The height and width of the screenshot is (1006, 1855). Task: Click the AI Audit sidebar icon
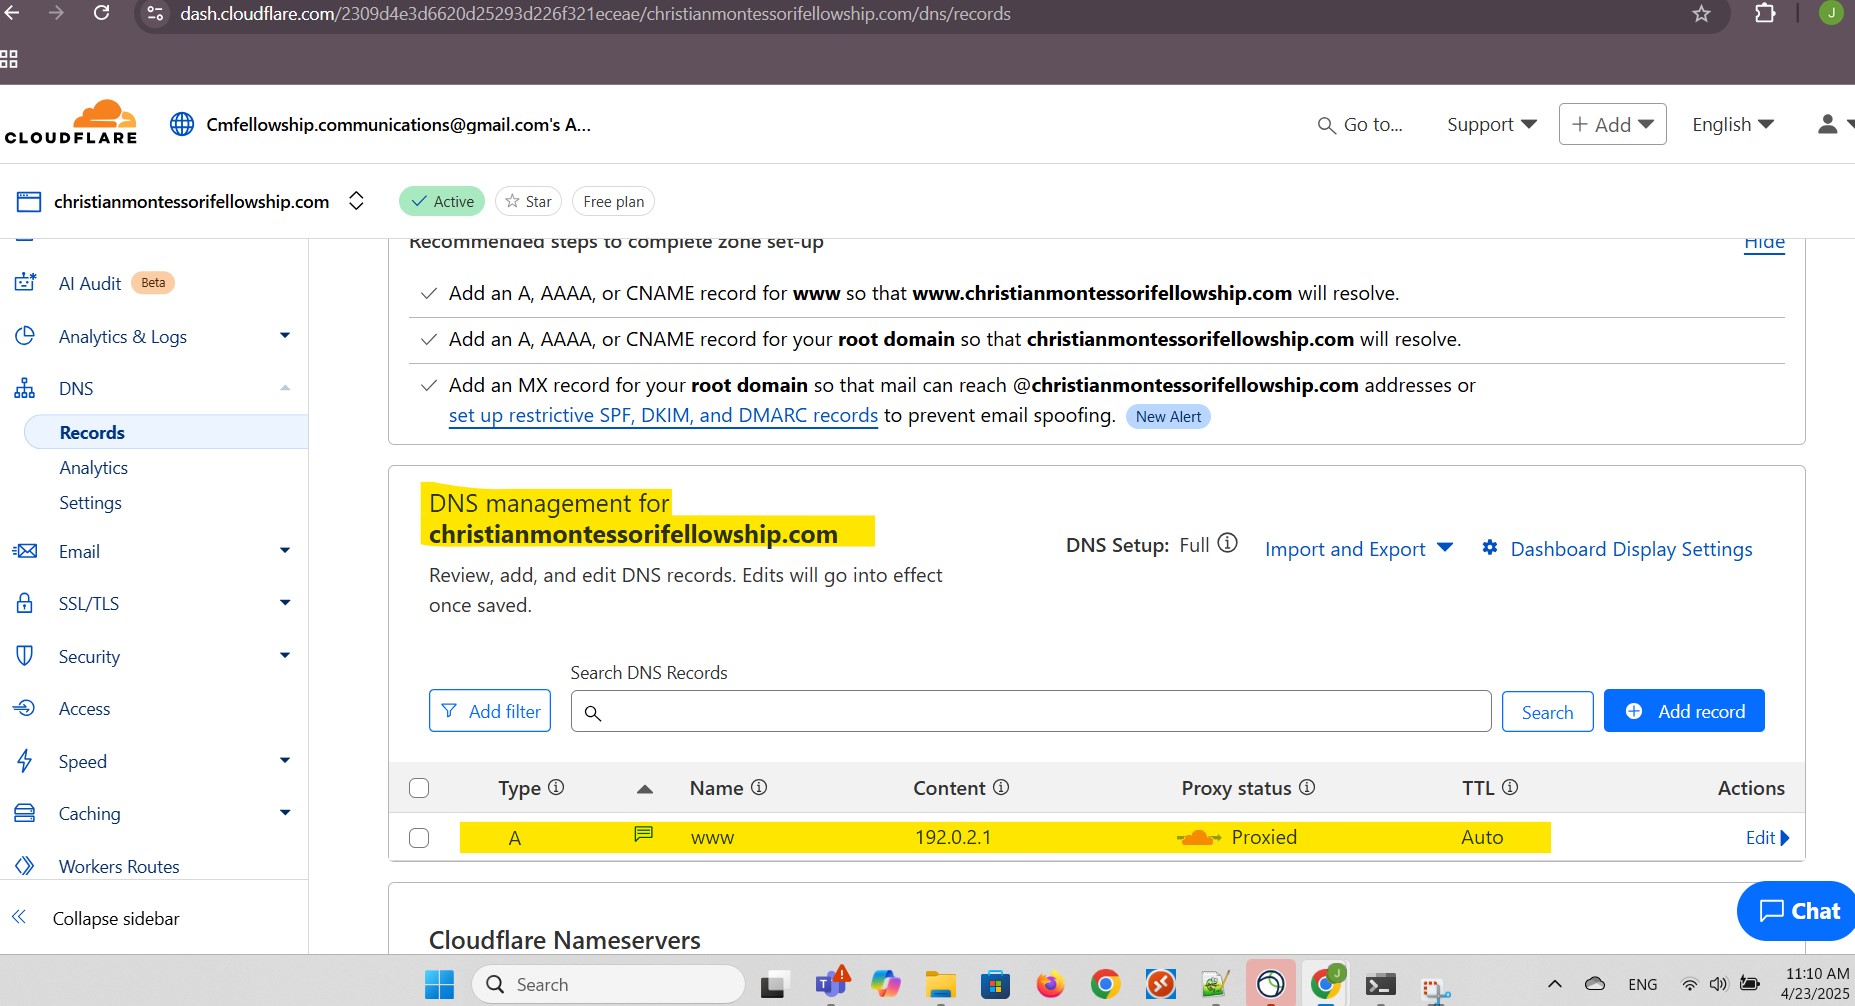coord(25,283)
